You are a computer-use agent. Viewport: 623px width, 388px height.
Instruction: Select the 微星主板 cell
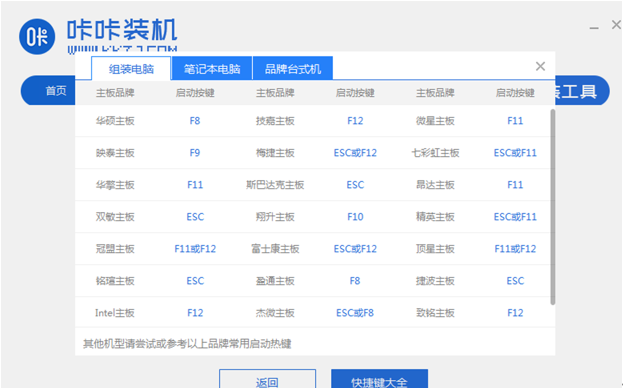tap(435, 121)
